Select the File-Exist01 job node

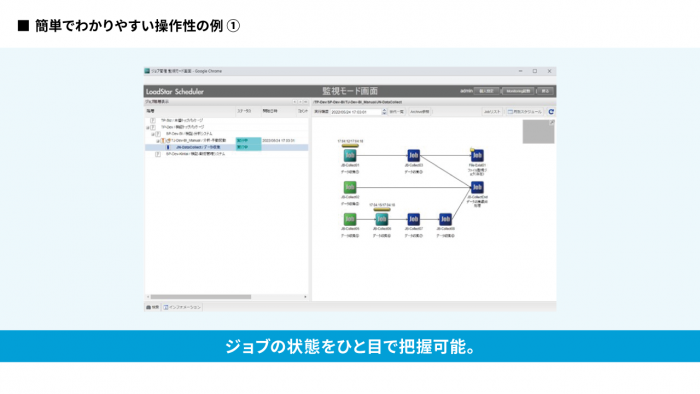point(477,155)
